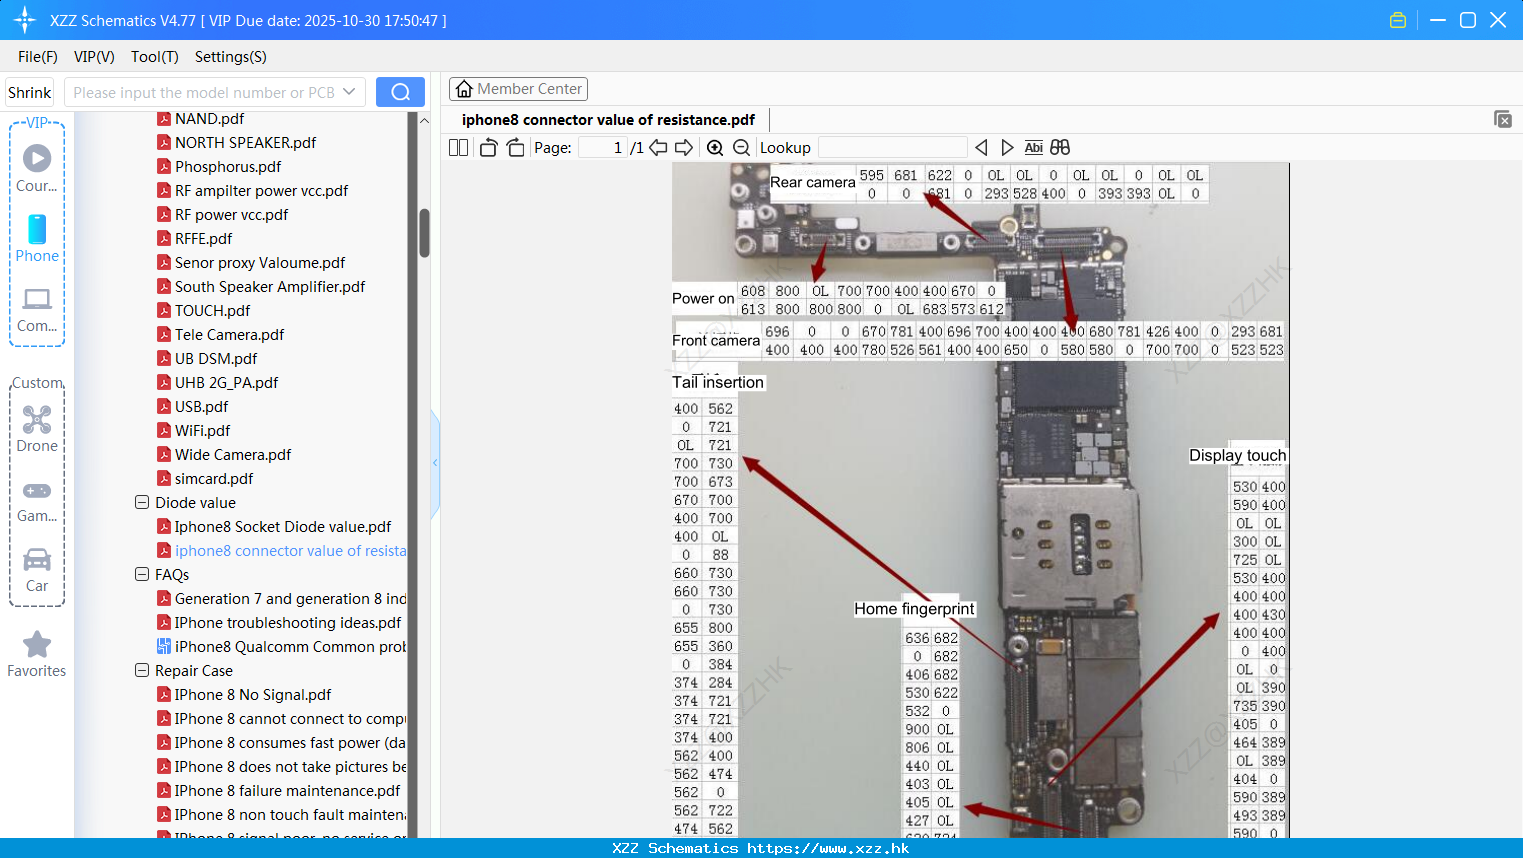Click the XZZ Schematics logo icon
Viewport: 1523px width, 858px height.
click(x=25, y=20)
